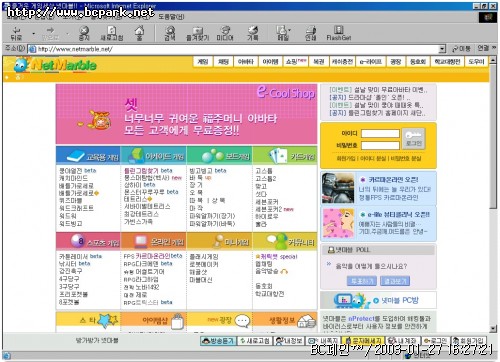Select the 게임 tab in NetMarble navigation
500x362 pixels.
click(x=203, y=62)
